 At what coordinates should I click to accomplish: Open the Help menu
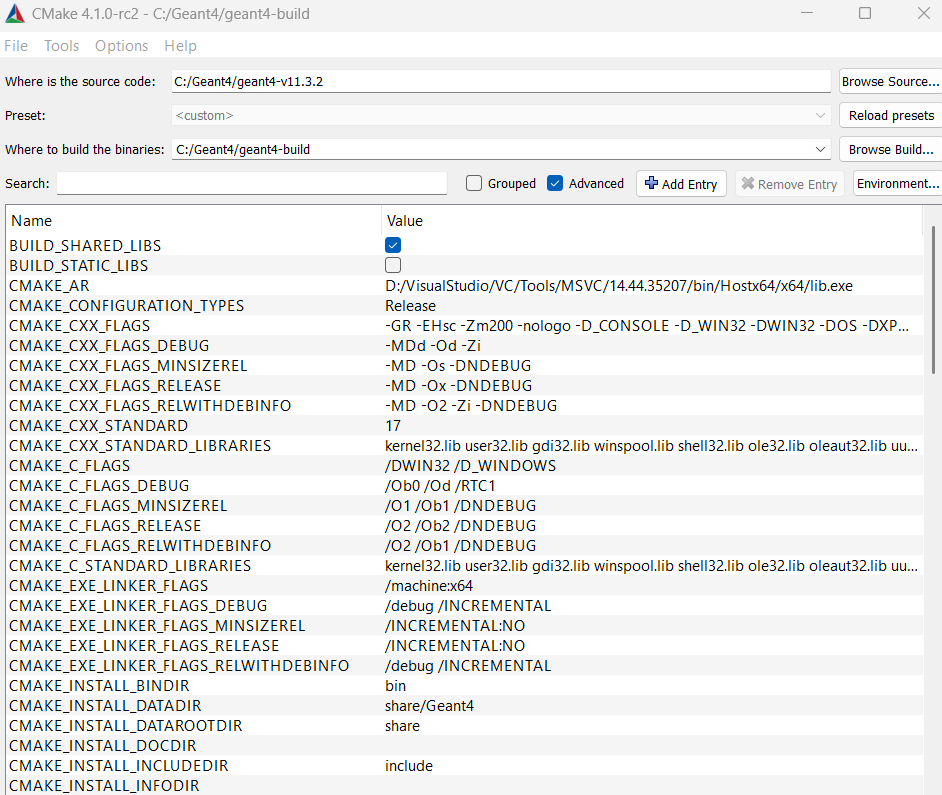[180, 46]
